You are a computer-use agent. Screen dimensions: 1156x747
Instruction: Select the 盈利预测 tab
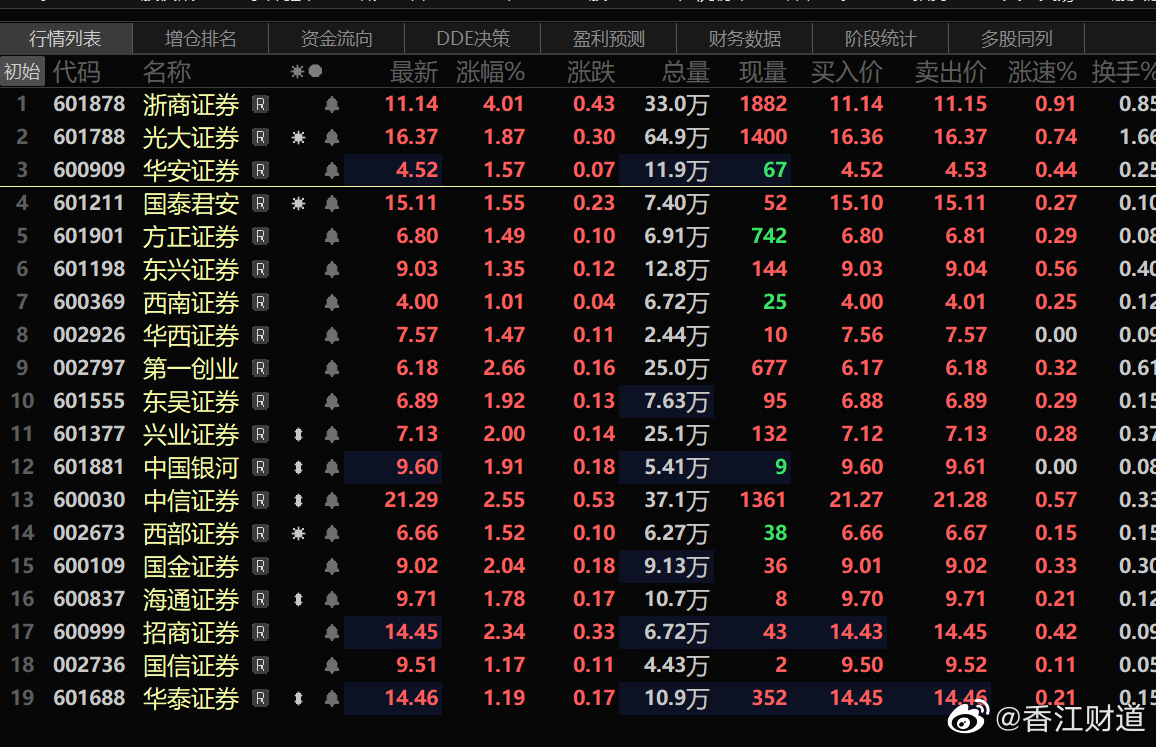coord(609,38)
